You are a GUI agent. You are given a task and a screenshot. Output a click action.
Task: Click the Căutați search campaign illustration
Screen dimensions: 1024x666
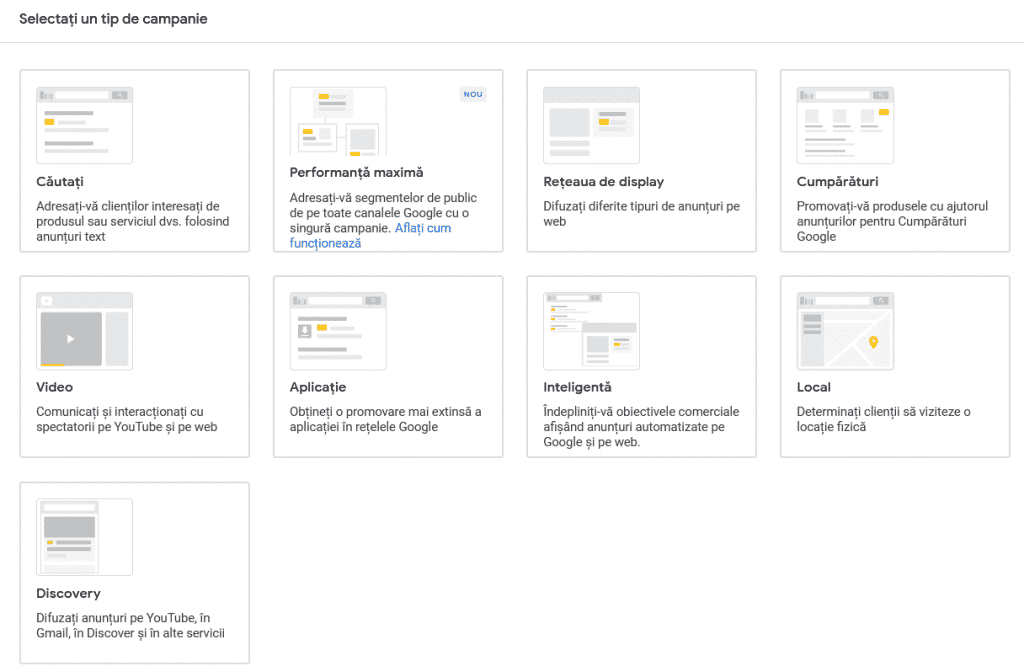(x=84, y=125)
